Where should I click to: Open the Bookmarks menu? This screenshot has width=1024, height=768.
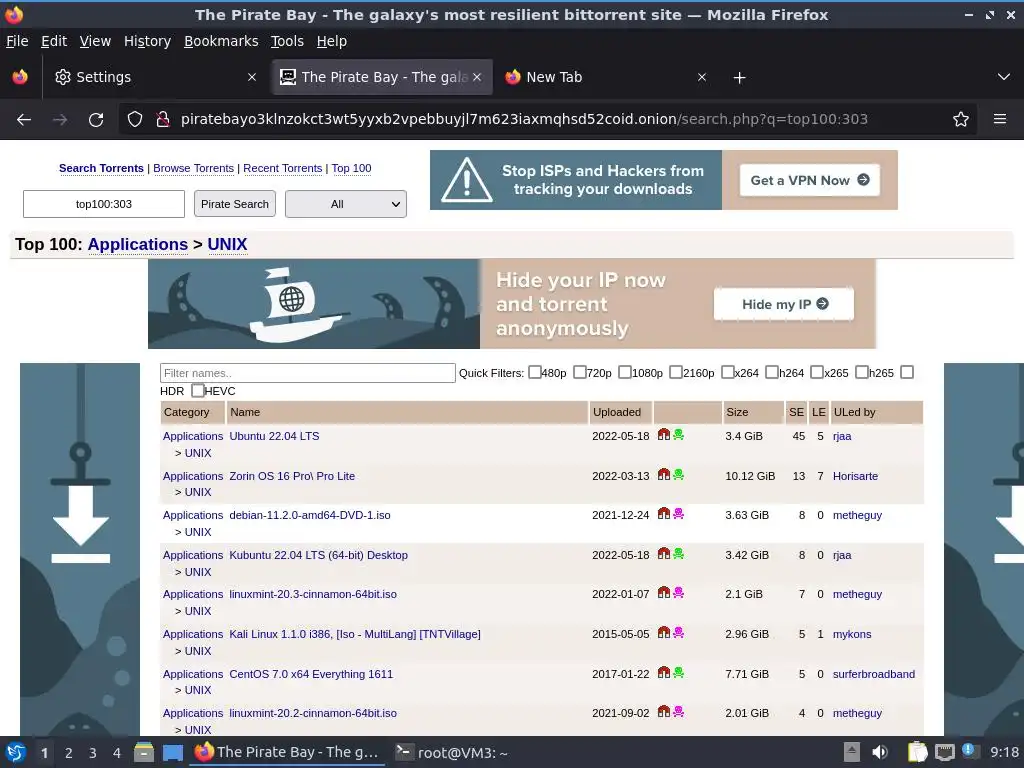coord(221,41)
